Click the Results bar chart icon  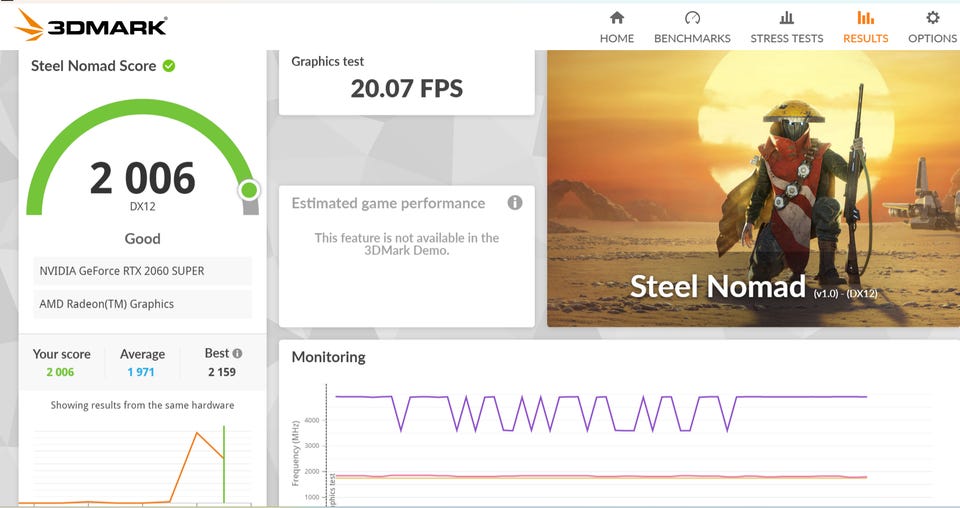pos(865,17)
